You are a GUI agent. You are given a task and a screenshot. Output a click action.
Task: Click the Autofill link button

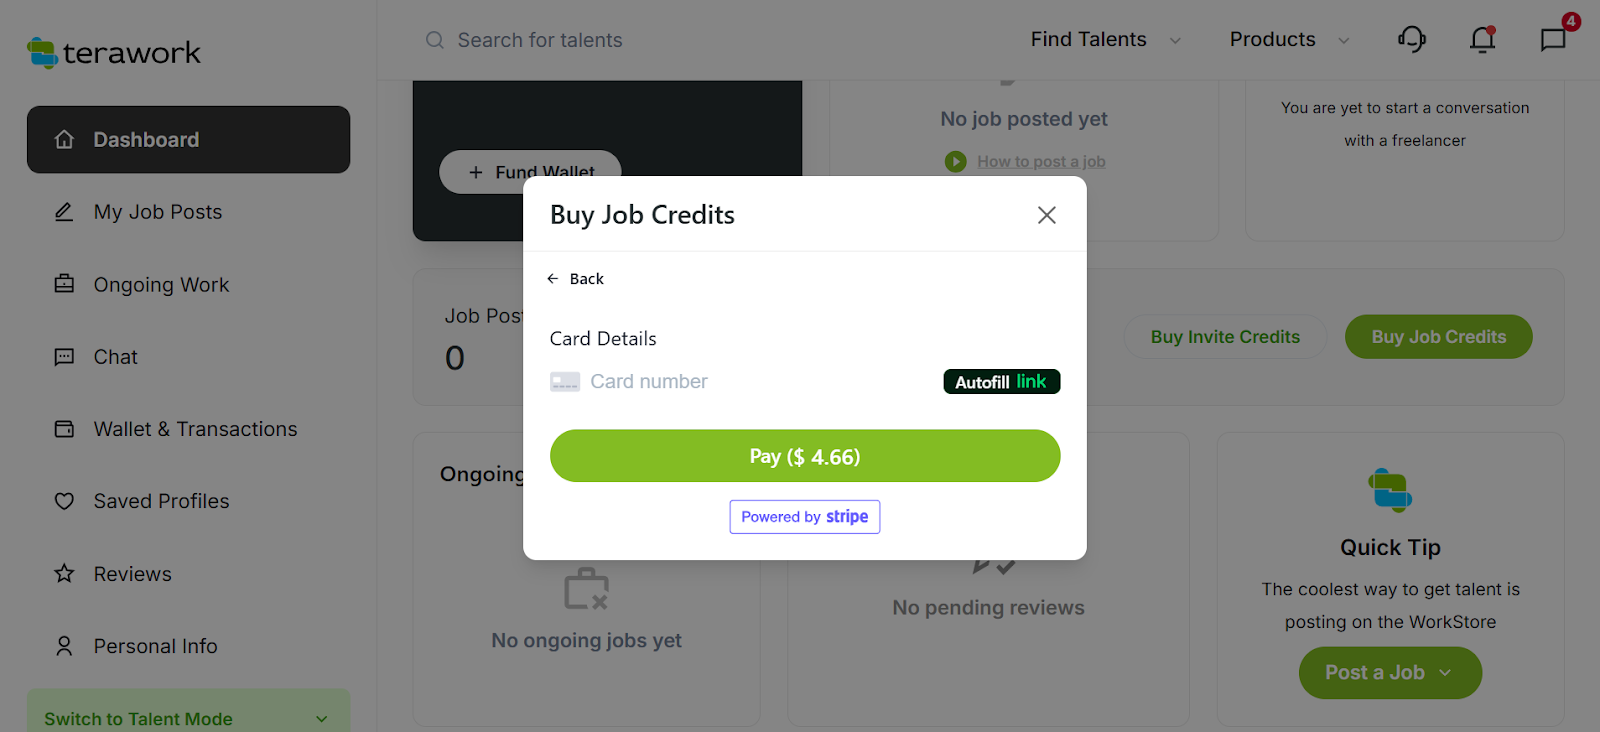pos(1001,382)
